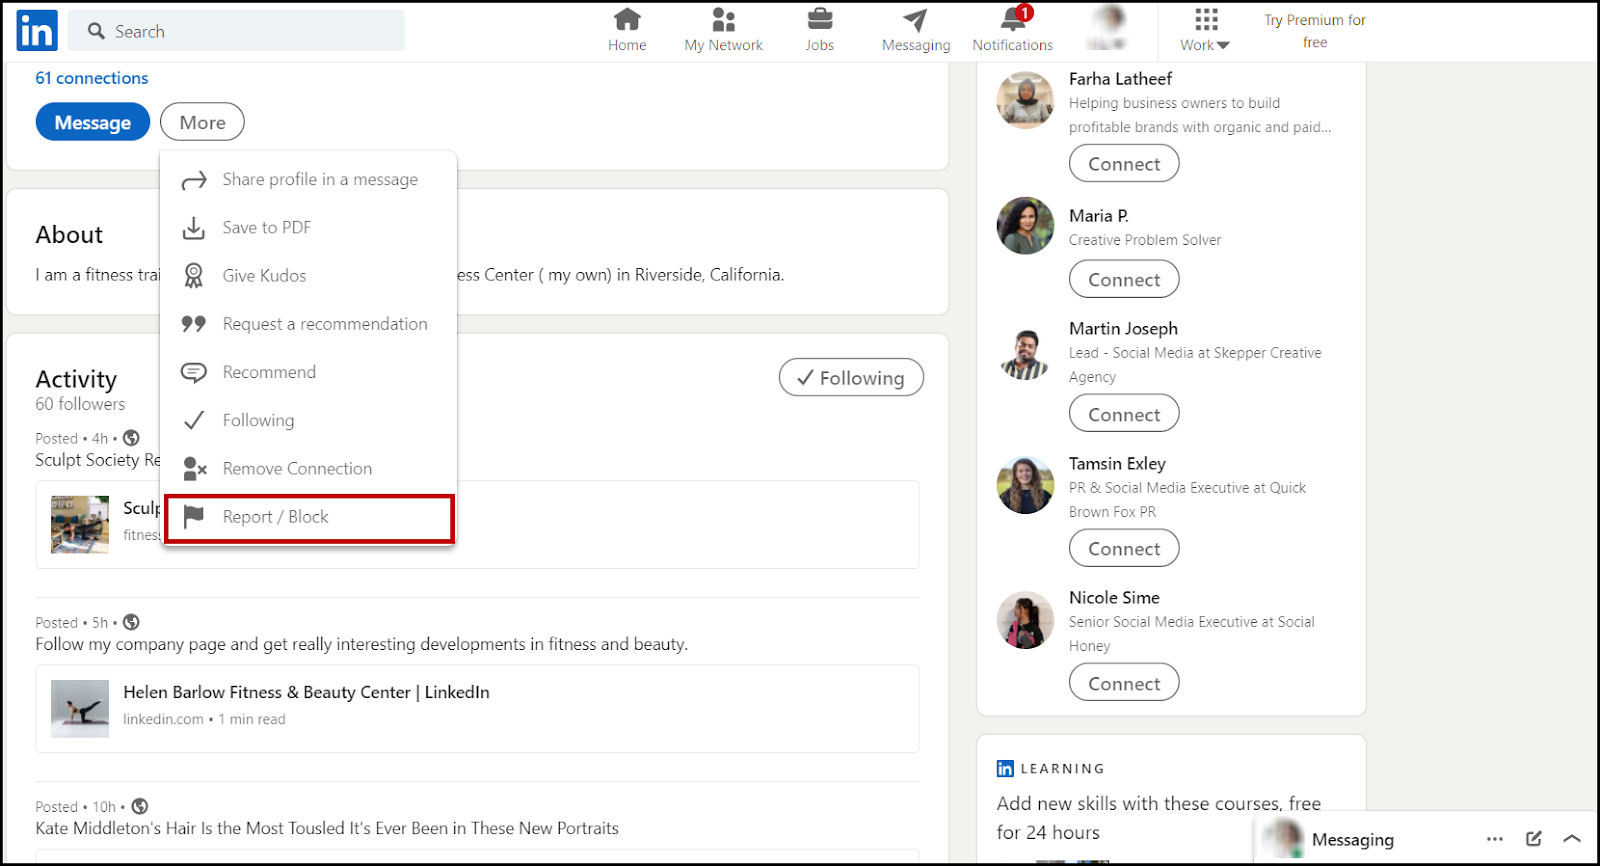The image size is (1600, 866).
Task: Click the magnifier icon in the search bar
Action: click(96, 31)
